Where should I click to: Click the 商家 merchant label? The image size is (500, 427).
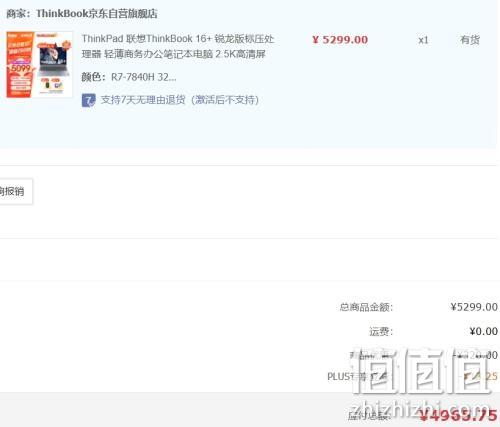click(x=18, y=14)
